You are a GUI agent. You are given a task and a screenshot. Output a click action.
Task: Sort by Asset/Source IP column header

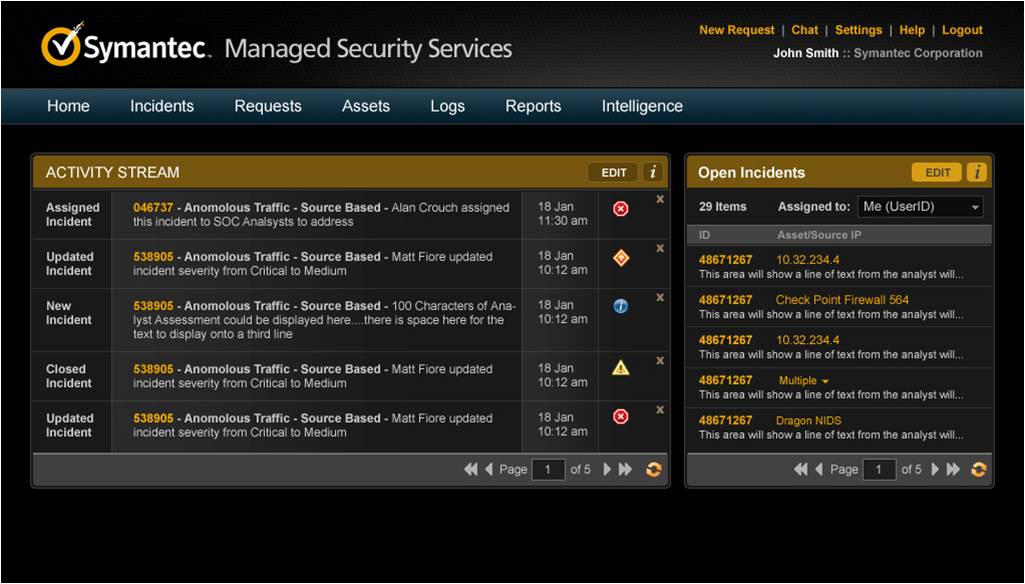[x=819, y=235]
